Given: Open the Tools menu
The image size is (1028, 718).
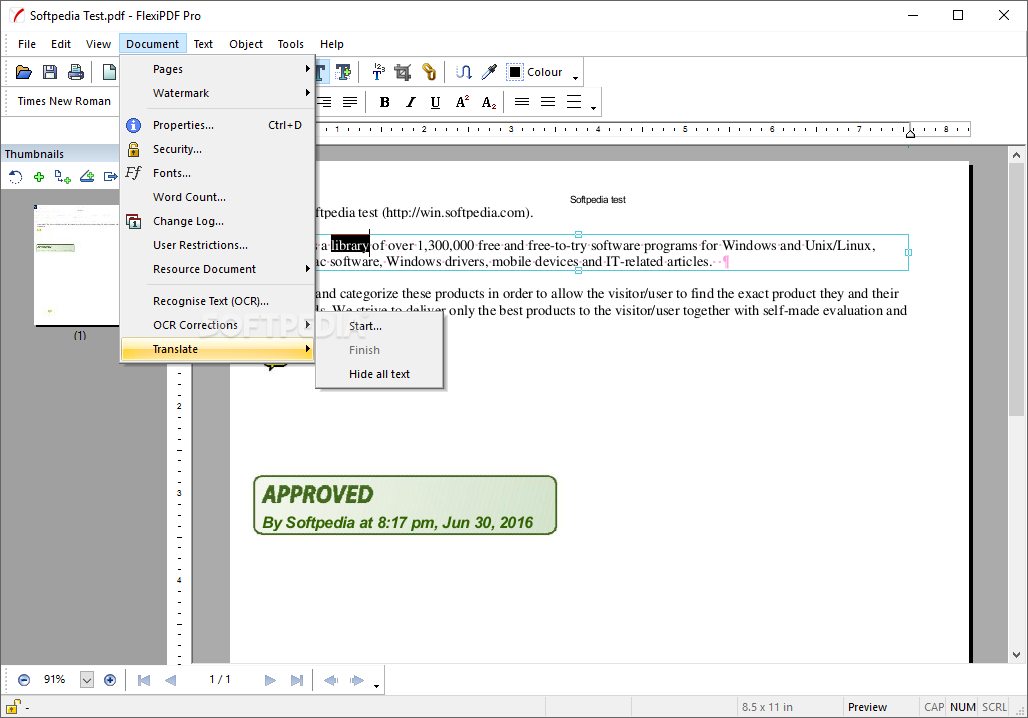Looking at the screenshot, I should point(290,44).
